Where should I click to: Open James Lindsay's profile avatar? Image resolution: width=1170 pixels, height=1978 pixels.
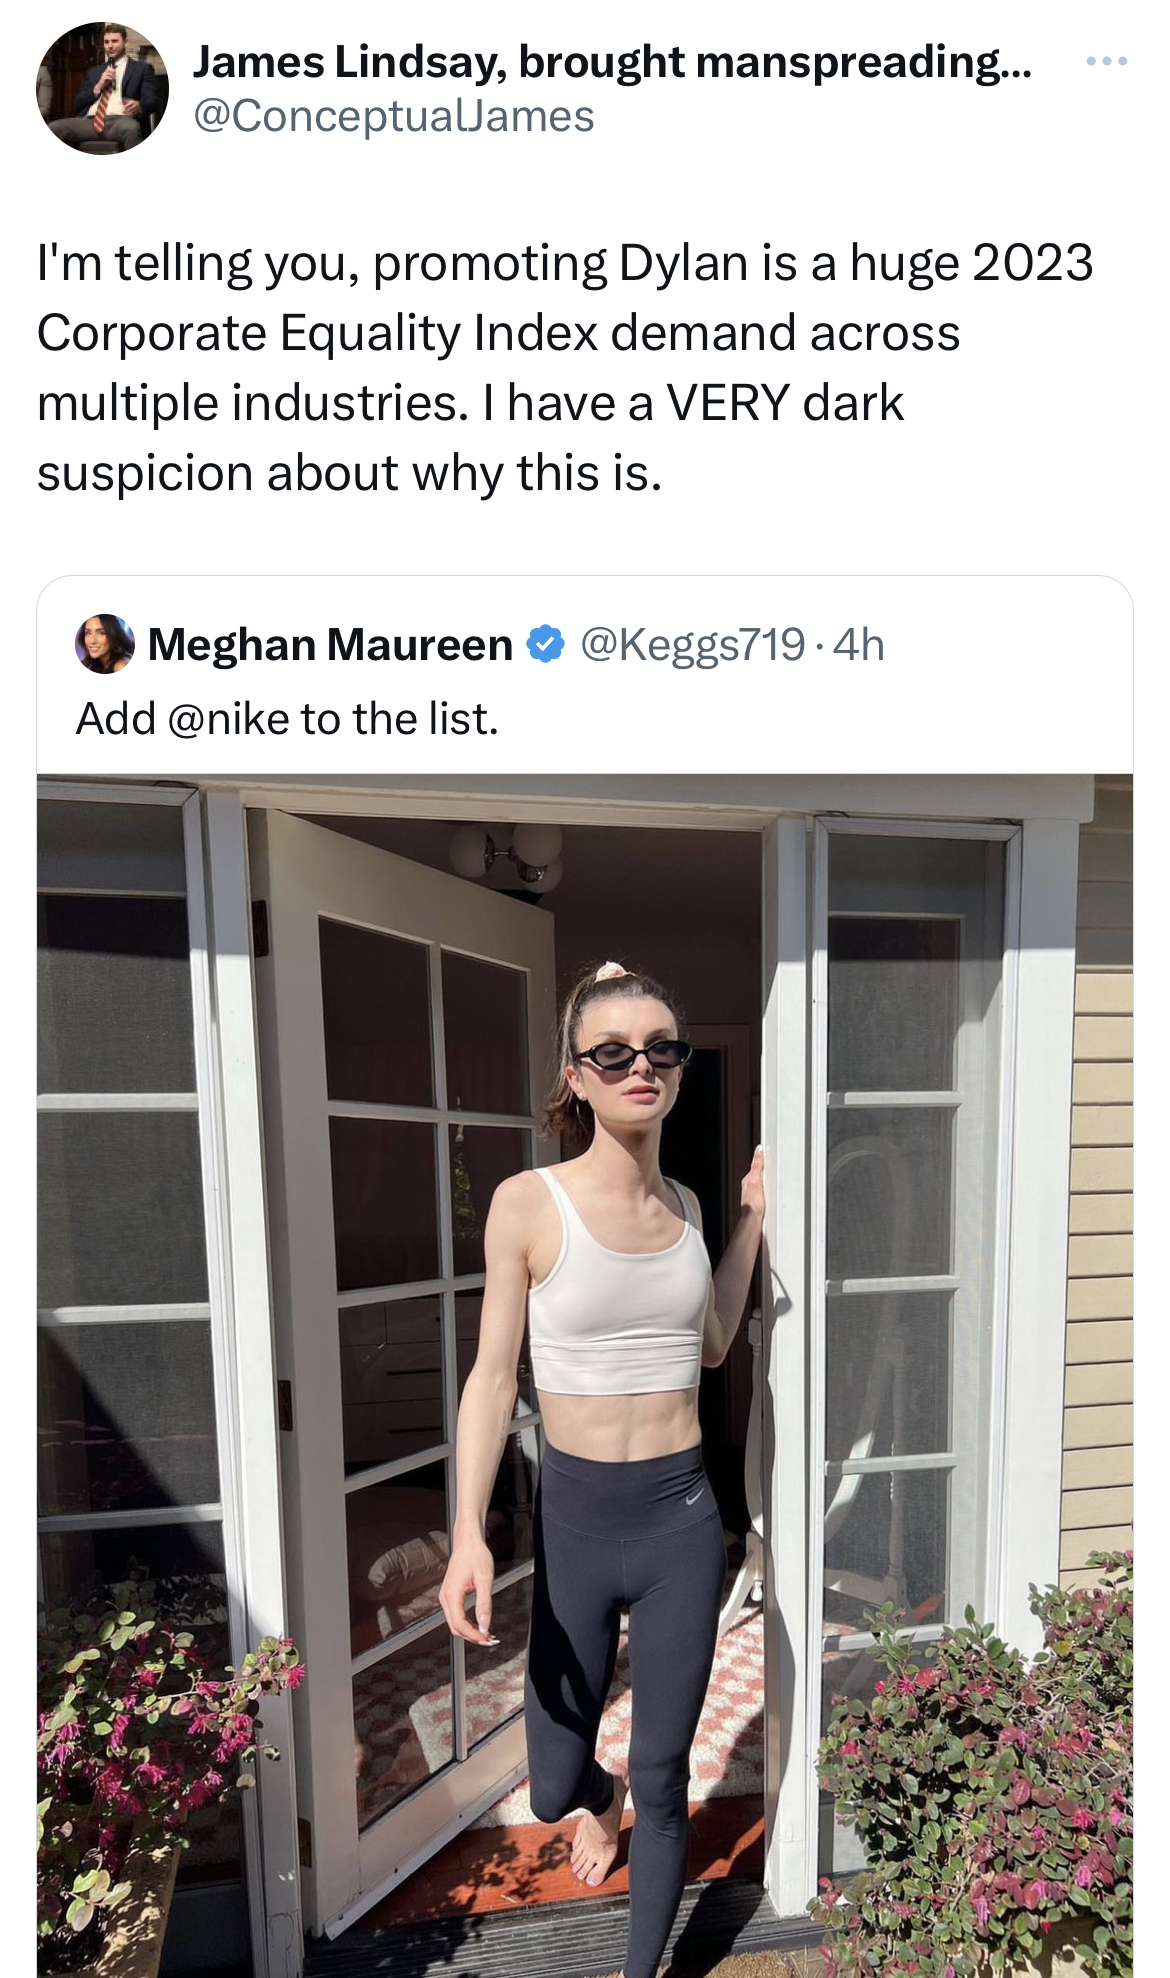102,88
